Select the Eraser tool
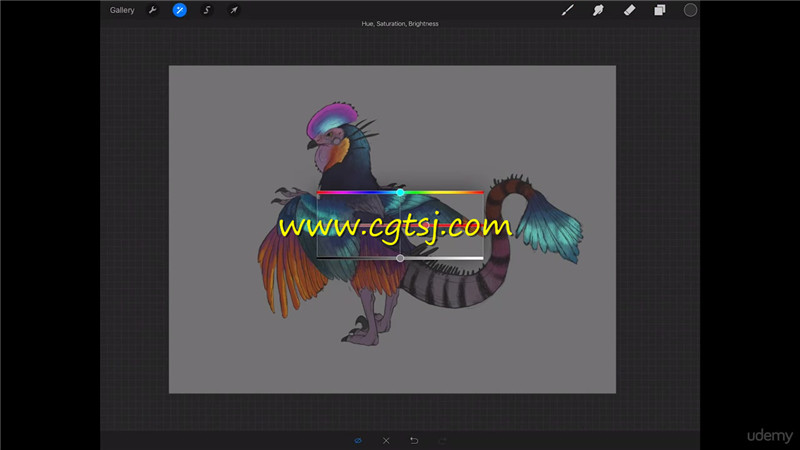 (629, 10)
